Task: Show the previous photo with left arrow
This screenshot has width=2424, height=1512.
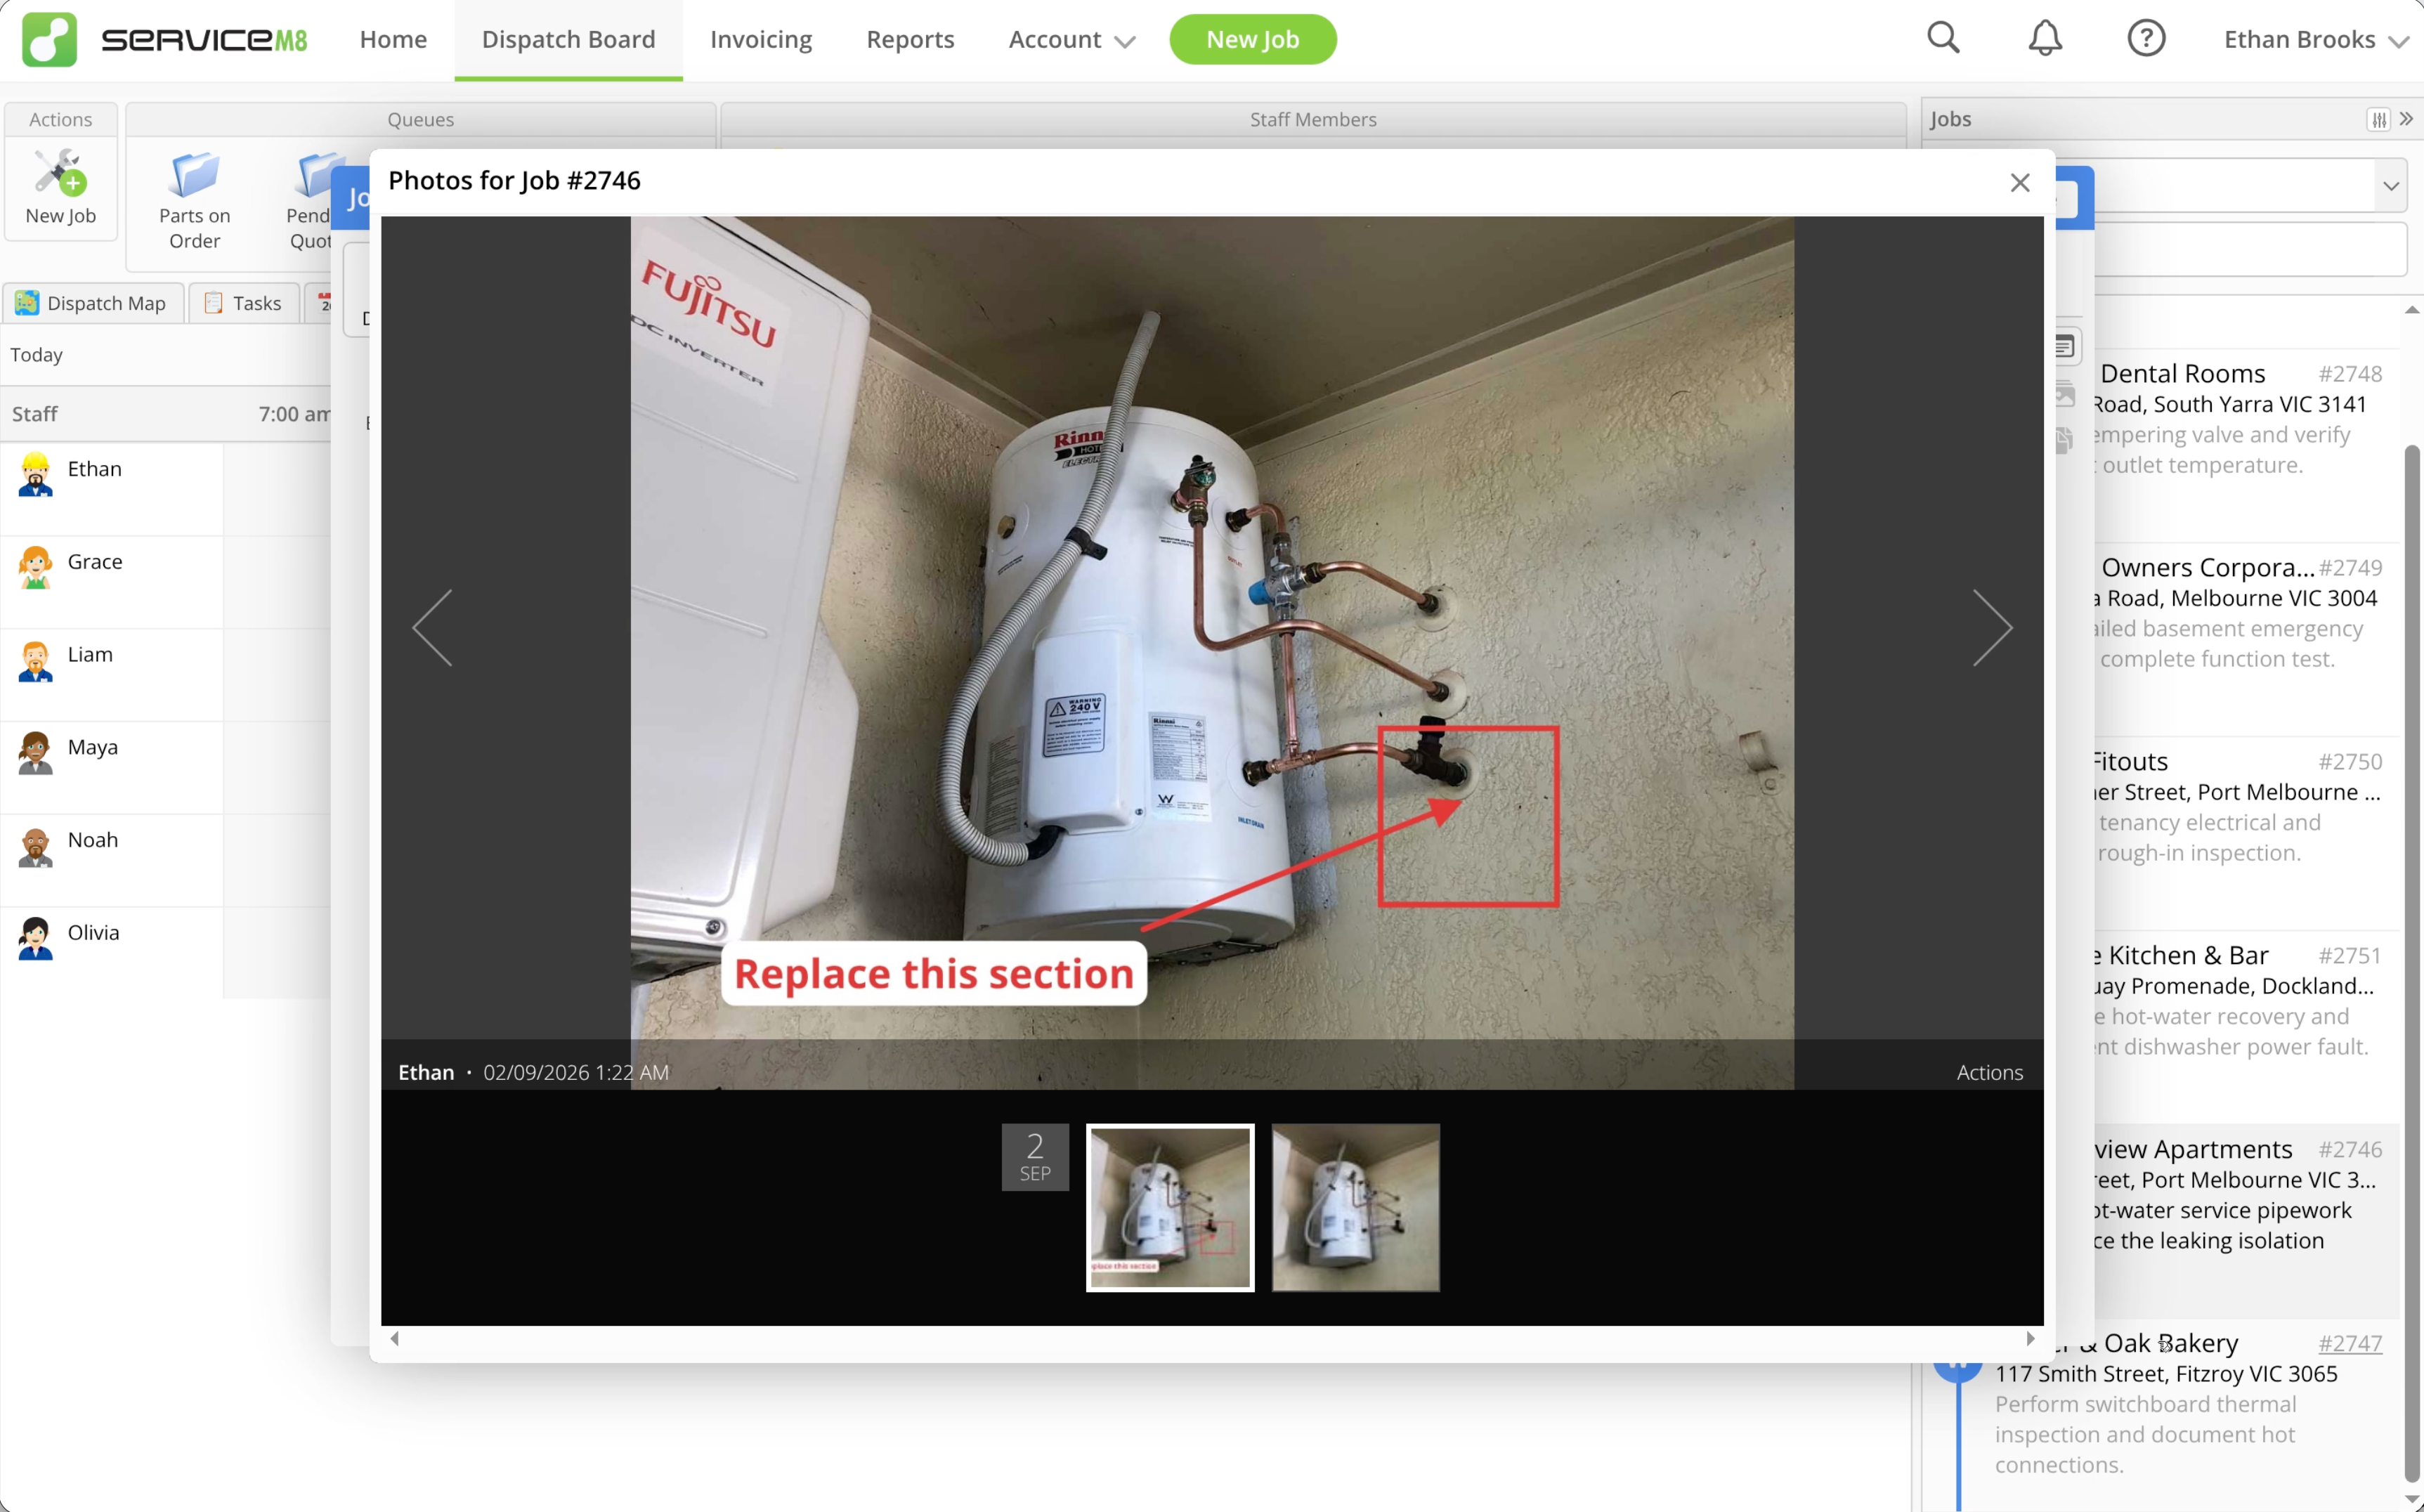Action: 433,627
